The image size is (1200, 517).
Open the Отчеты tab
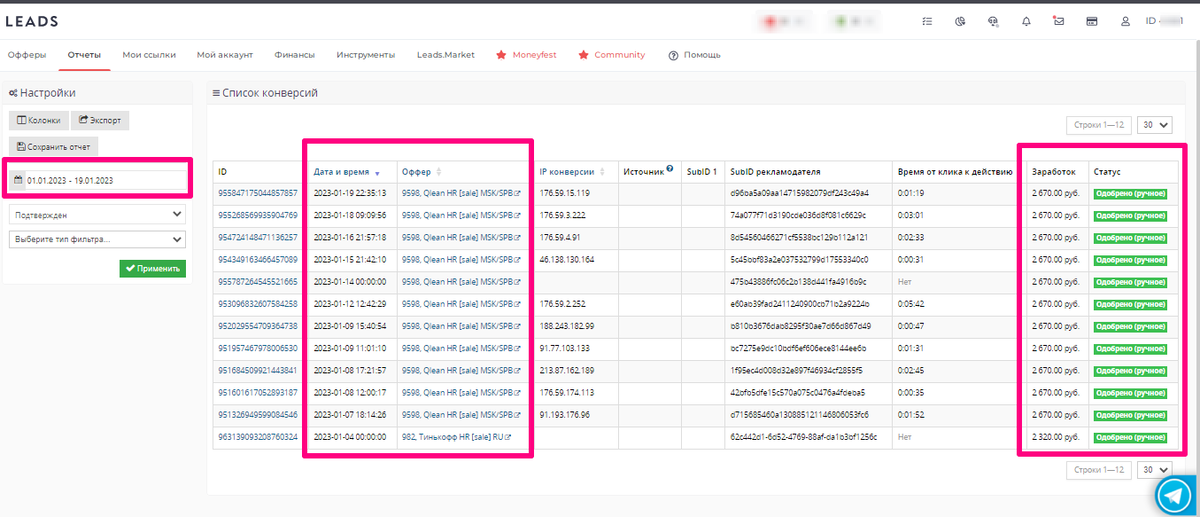[x=84, y=55]
